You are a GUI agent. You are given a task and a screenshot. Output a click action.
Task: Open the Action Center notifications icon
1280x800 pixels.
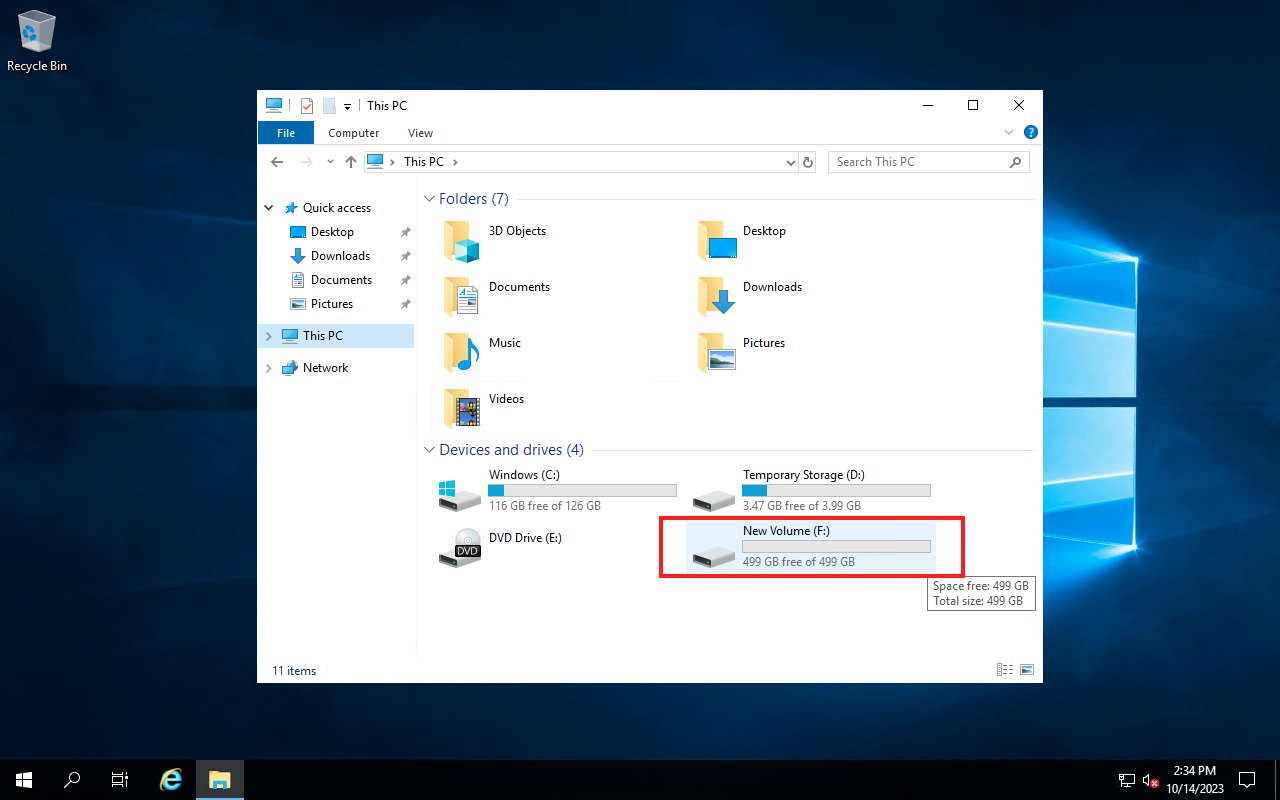coord(1247,780)
